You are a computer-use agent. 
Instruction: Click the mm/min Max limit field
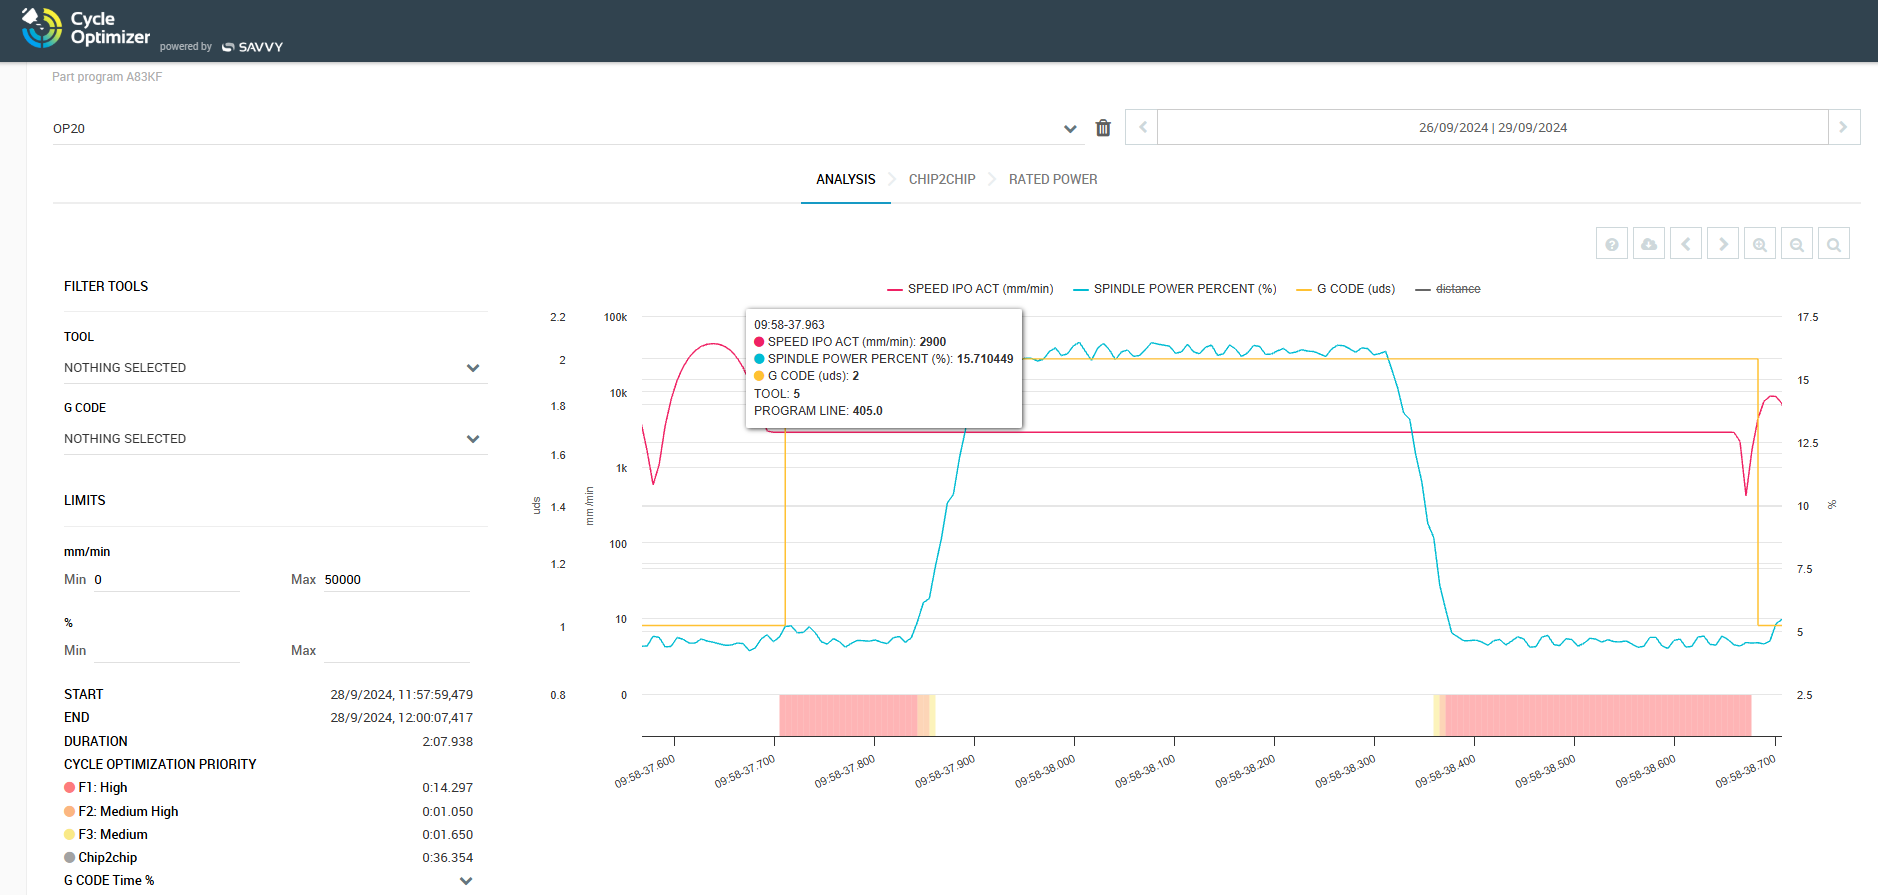pos(396,580)
